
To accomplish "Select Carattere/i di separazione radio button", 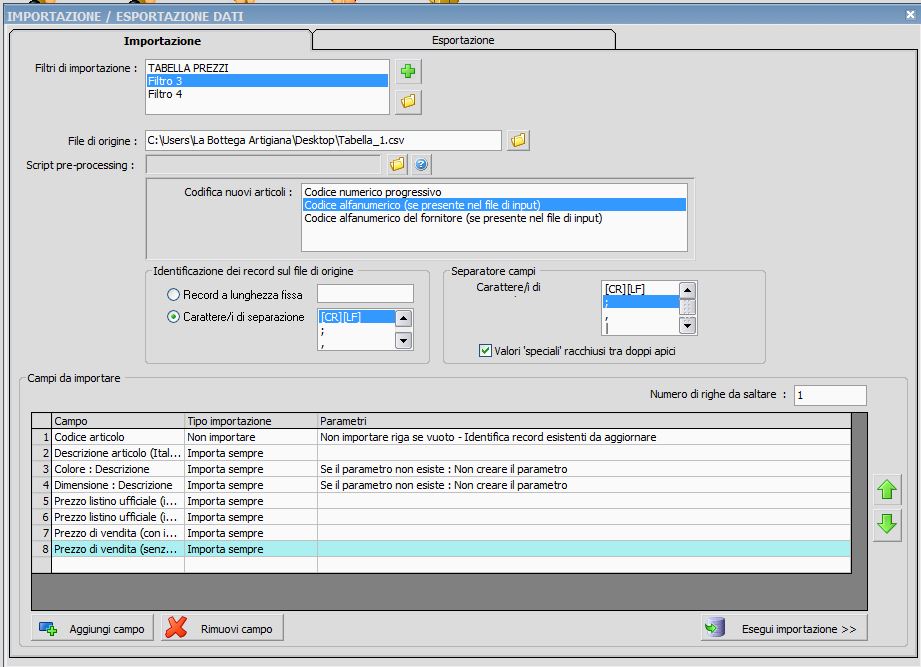I will click(173, 316).
